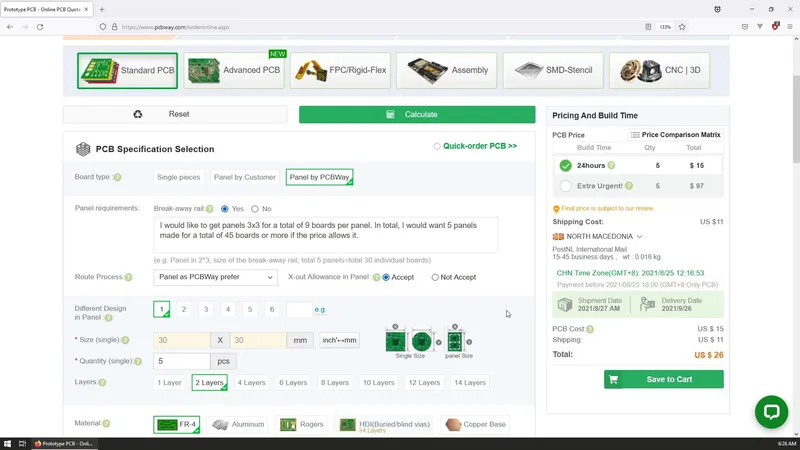Click the 24hours build time help icon
Viewport: 800px width, 450px height.
(x=612, y=165)
